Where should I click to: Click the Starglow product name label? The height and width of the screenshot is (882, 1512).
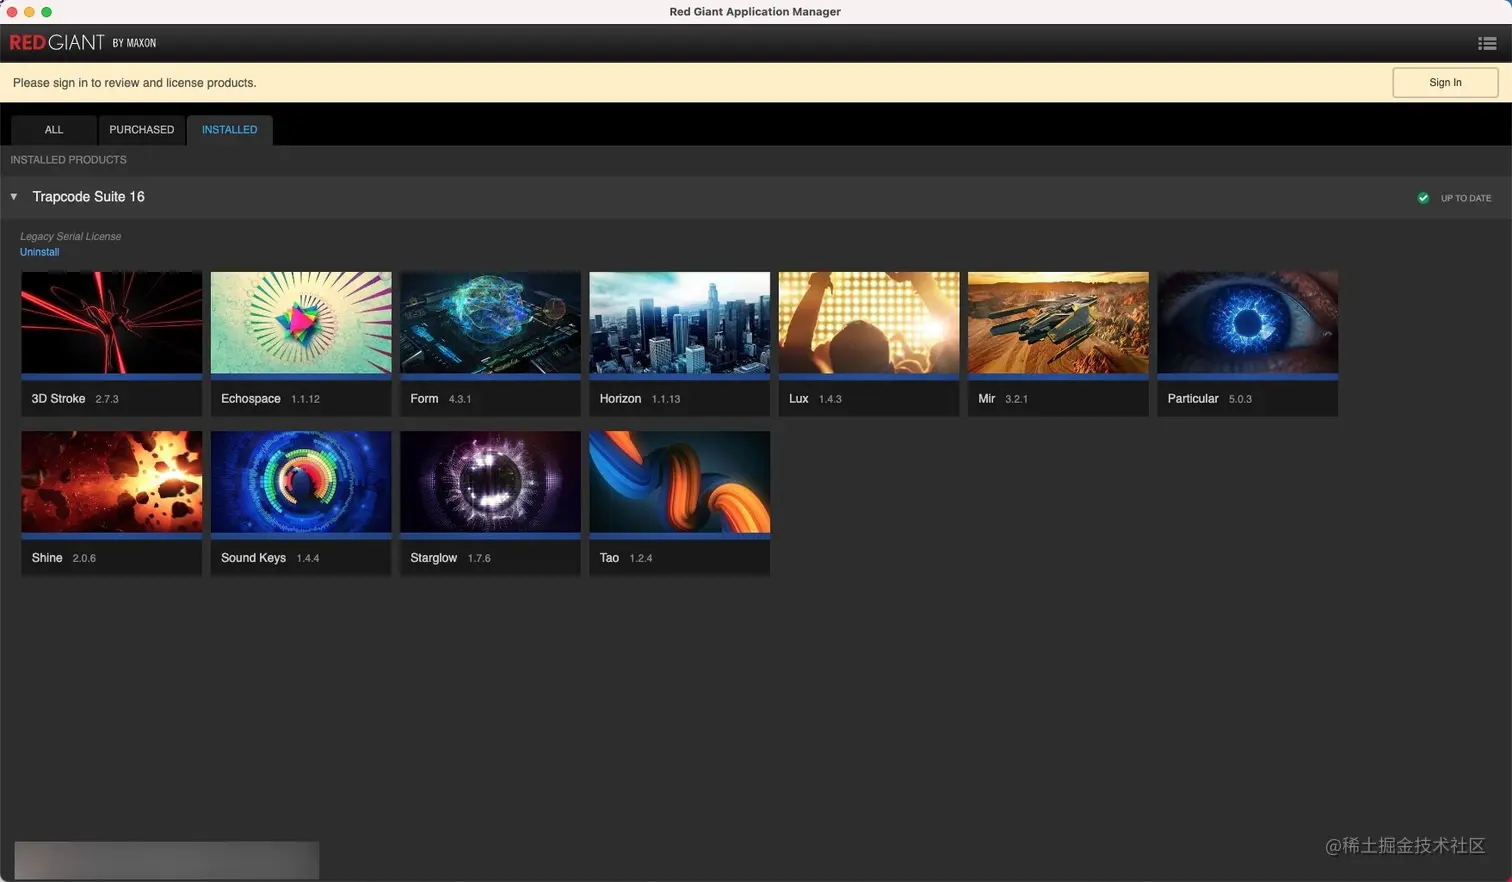(x=433, y=558)
